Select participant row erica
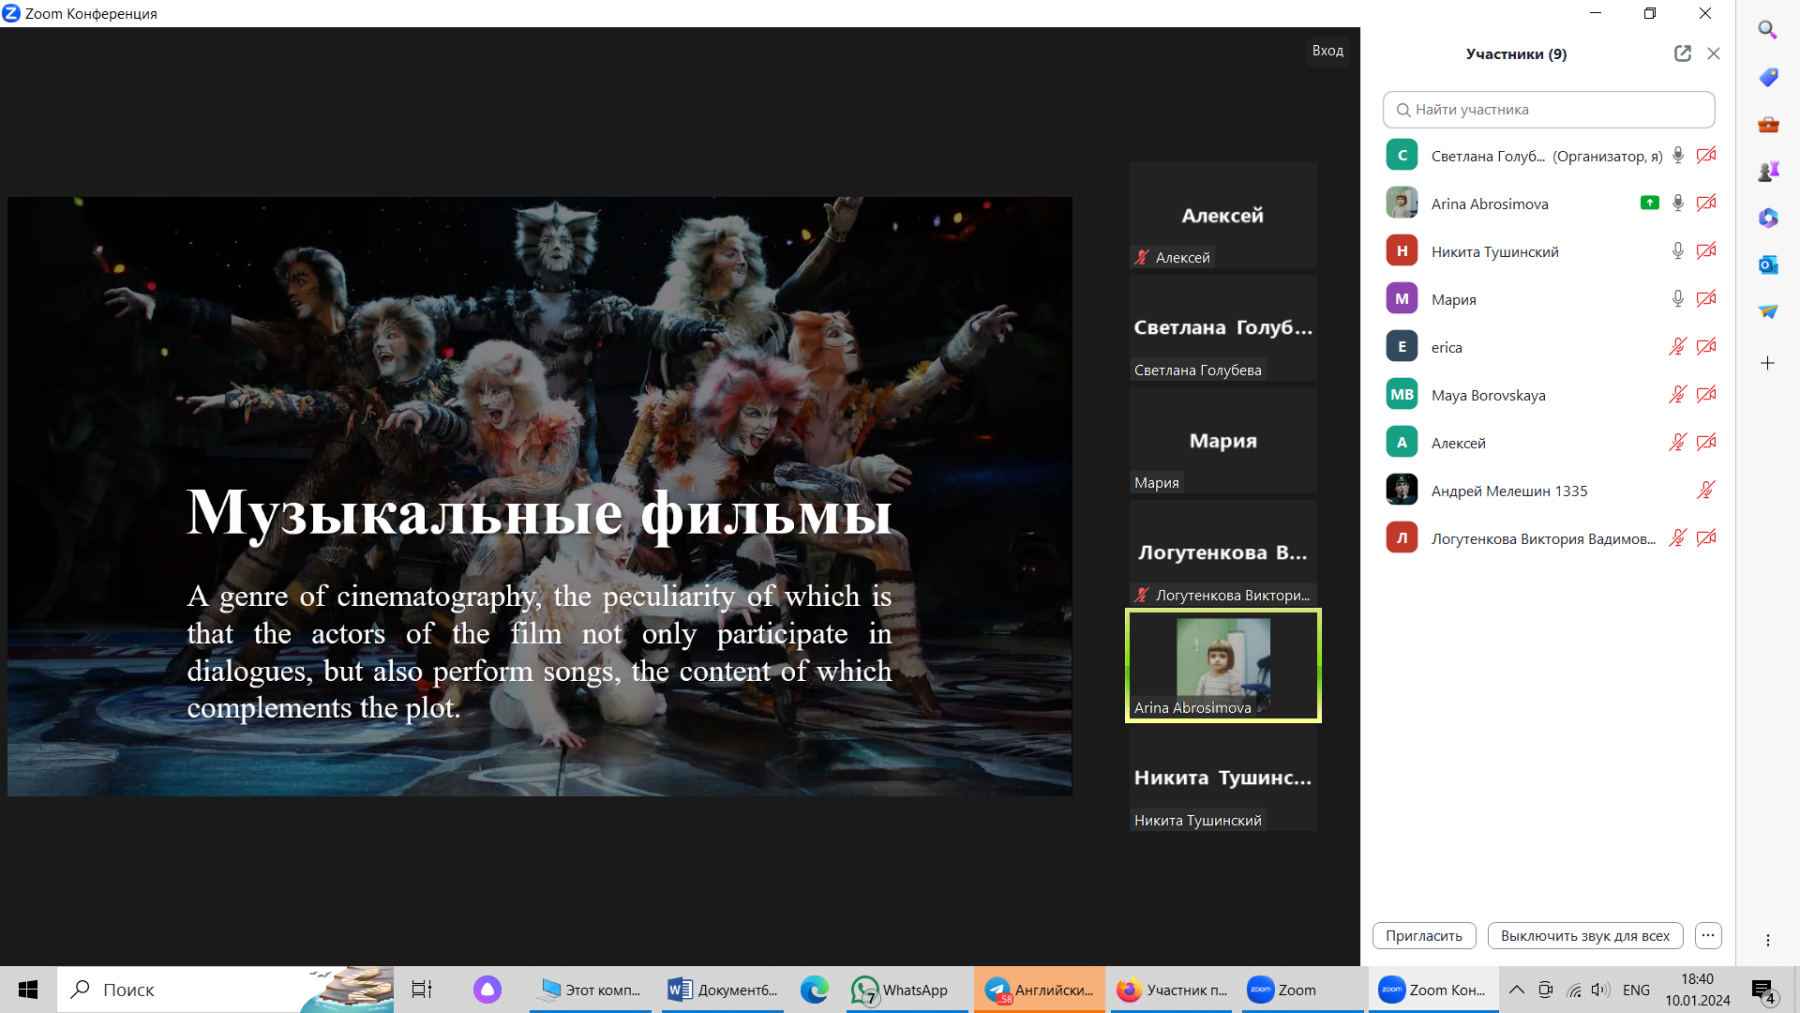The height and width of the screenshot is (1013, 1800). (1549, 347)
